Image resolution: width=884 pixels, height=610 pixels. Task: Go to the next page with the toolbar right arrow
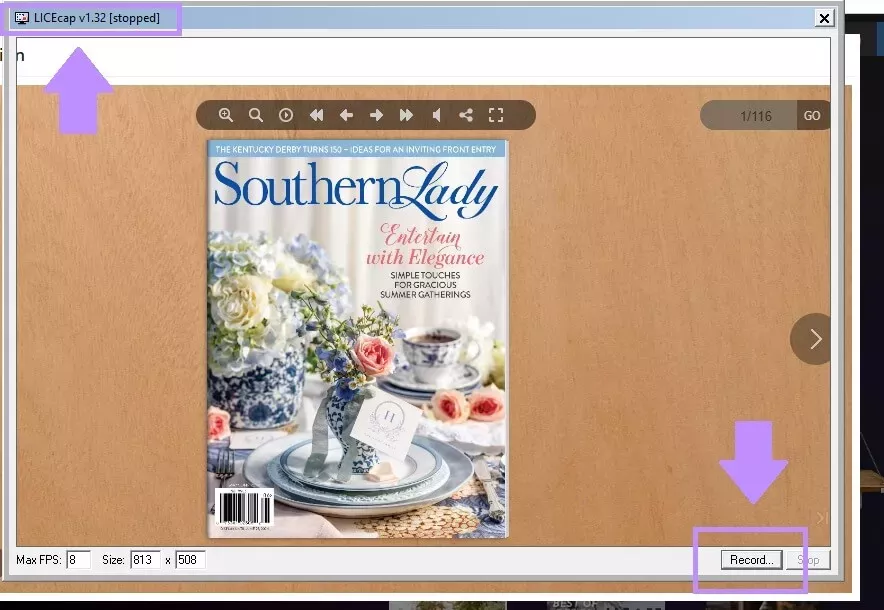(x=376, y=115)
